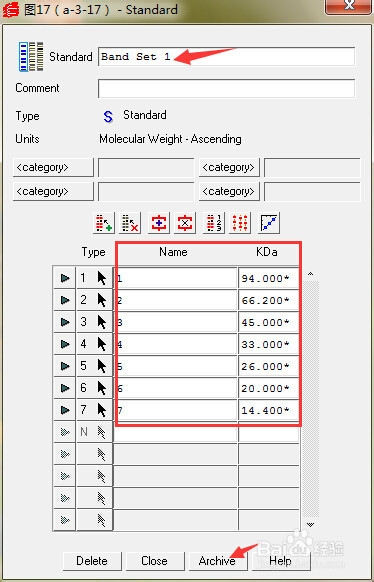Viewport: 374px width, 582px height.
Task: Click the delete band toolbar icon
Action: pyautogui.click(x=130, y=223)
